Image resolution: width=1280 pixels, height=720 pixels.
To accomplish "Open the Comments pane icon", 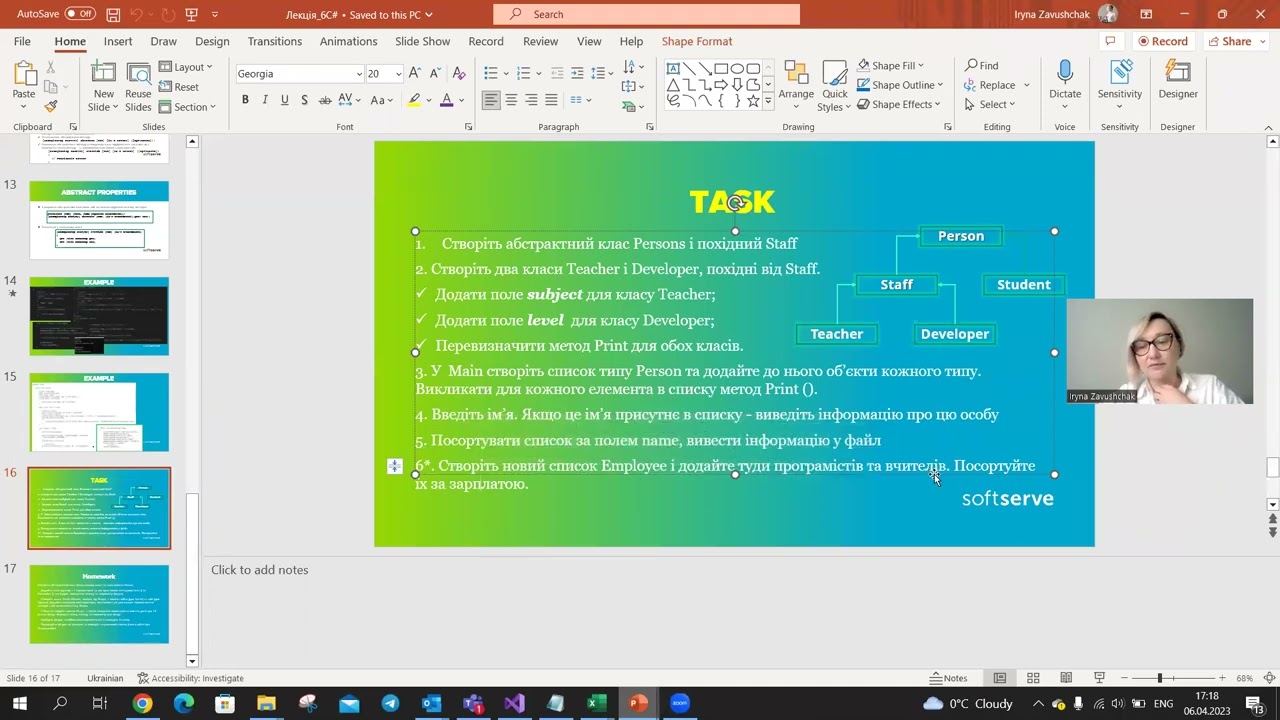I will [x=1109, y=41].
